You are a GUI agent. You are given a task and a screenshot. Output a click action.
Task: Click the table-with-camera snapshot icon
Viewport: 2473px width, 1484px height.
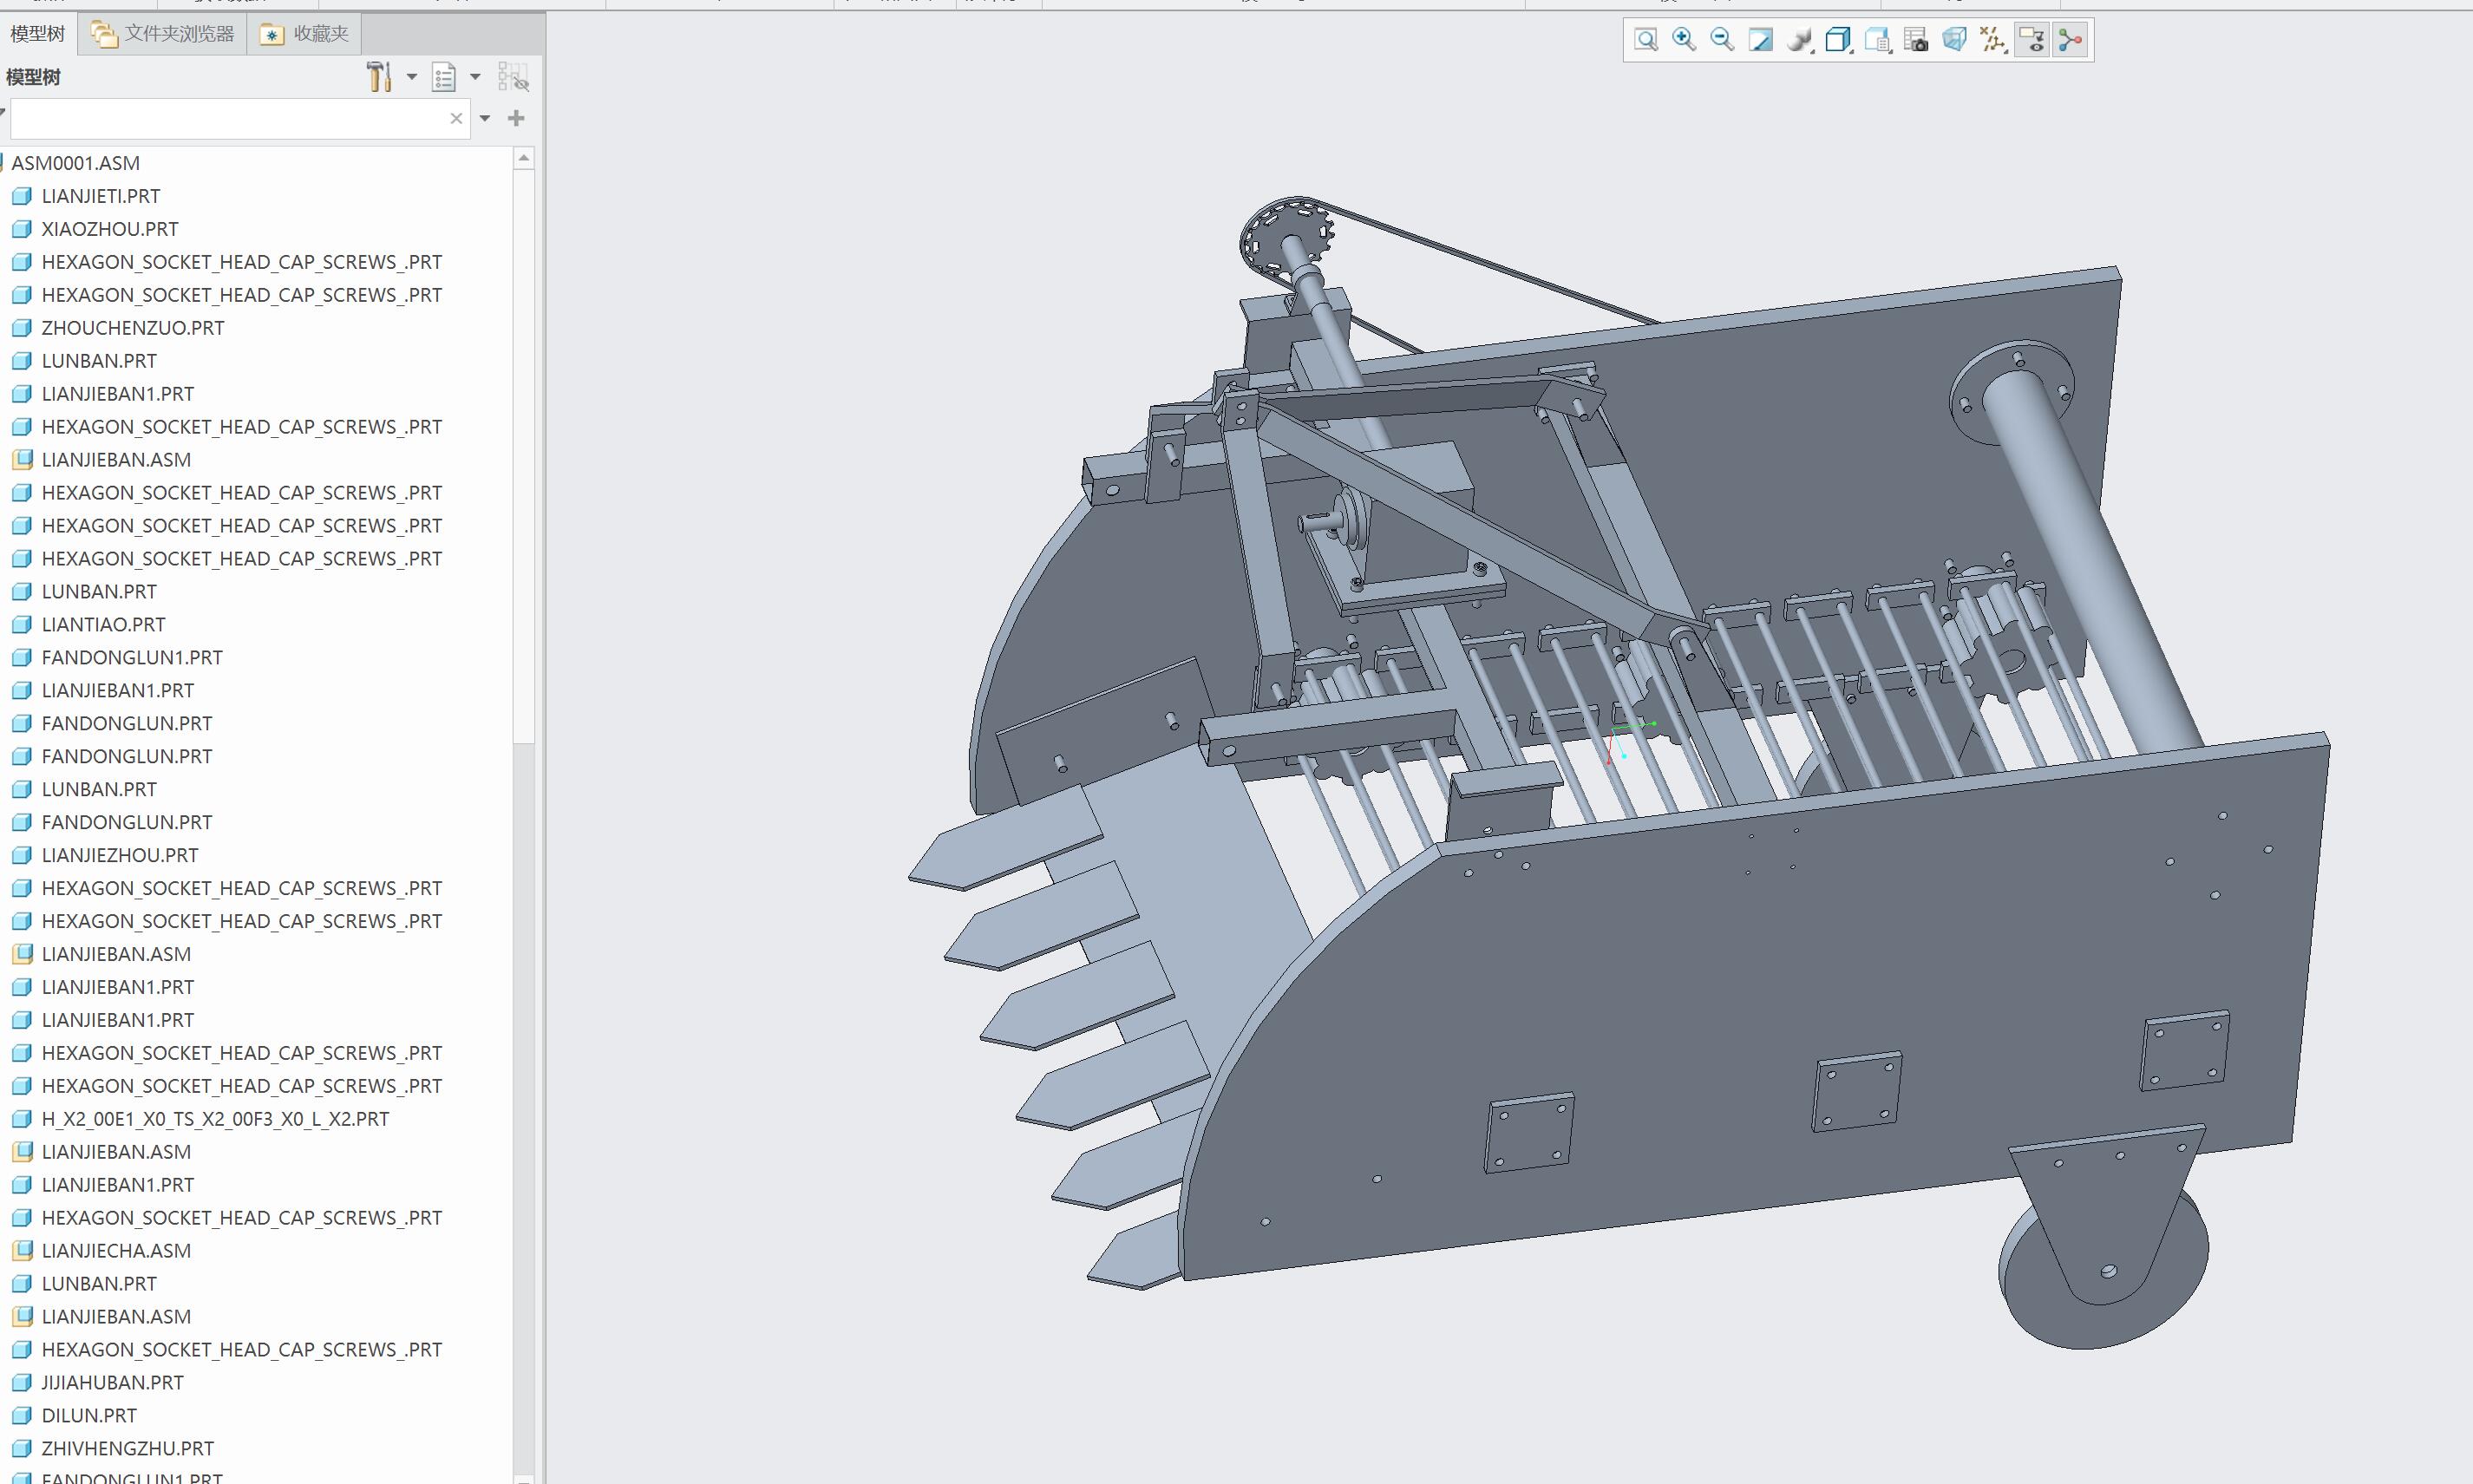1915,40
